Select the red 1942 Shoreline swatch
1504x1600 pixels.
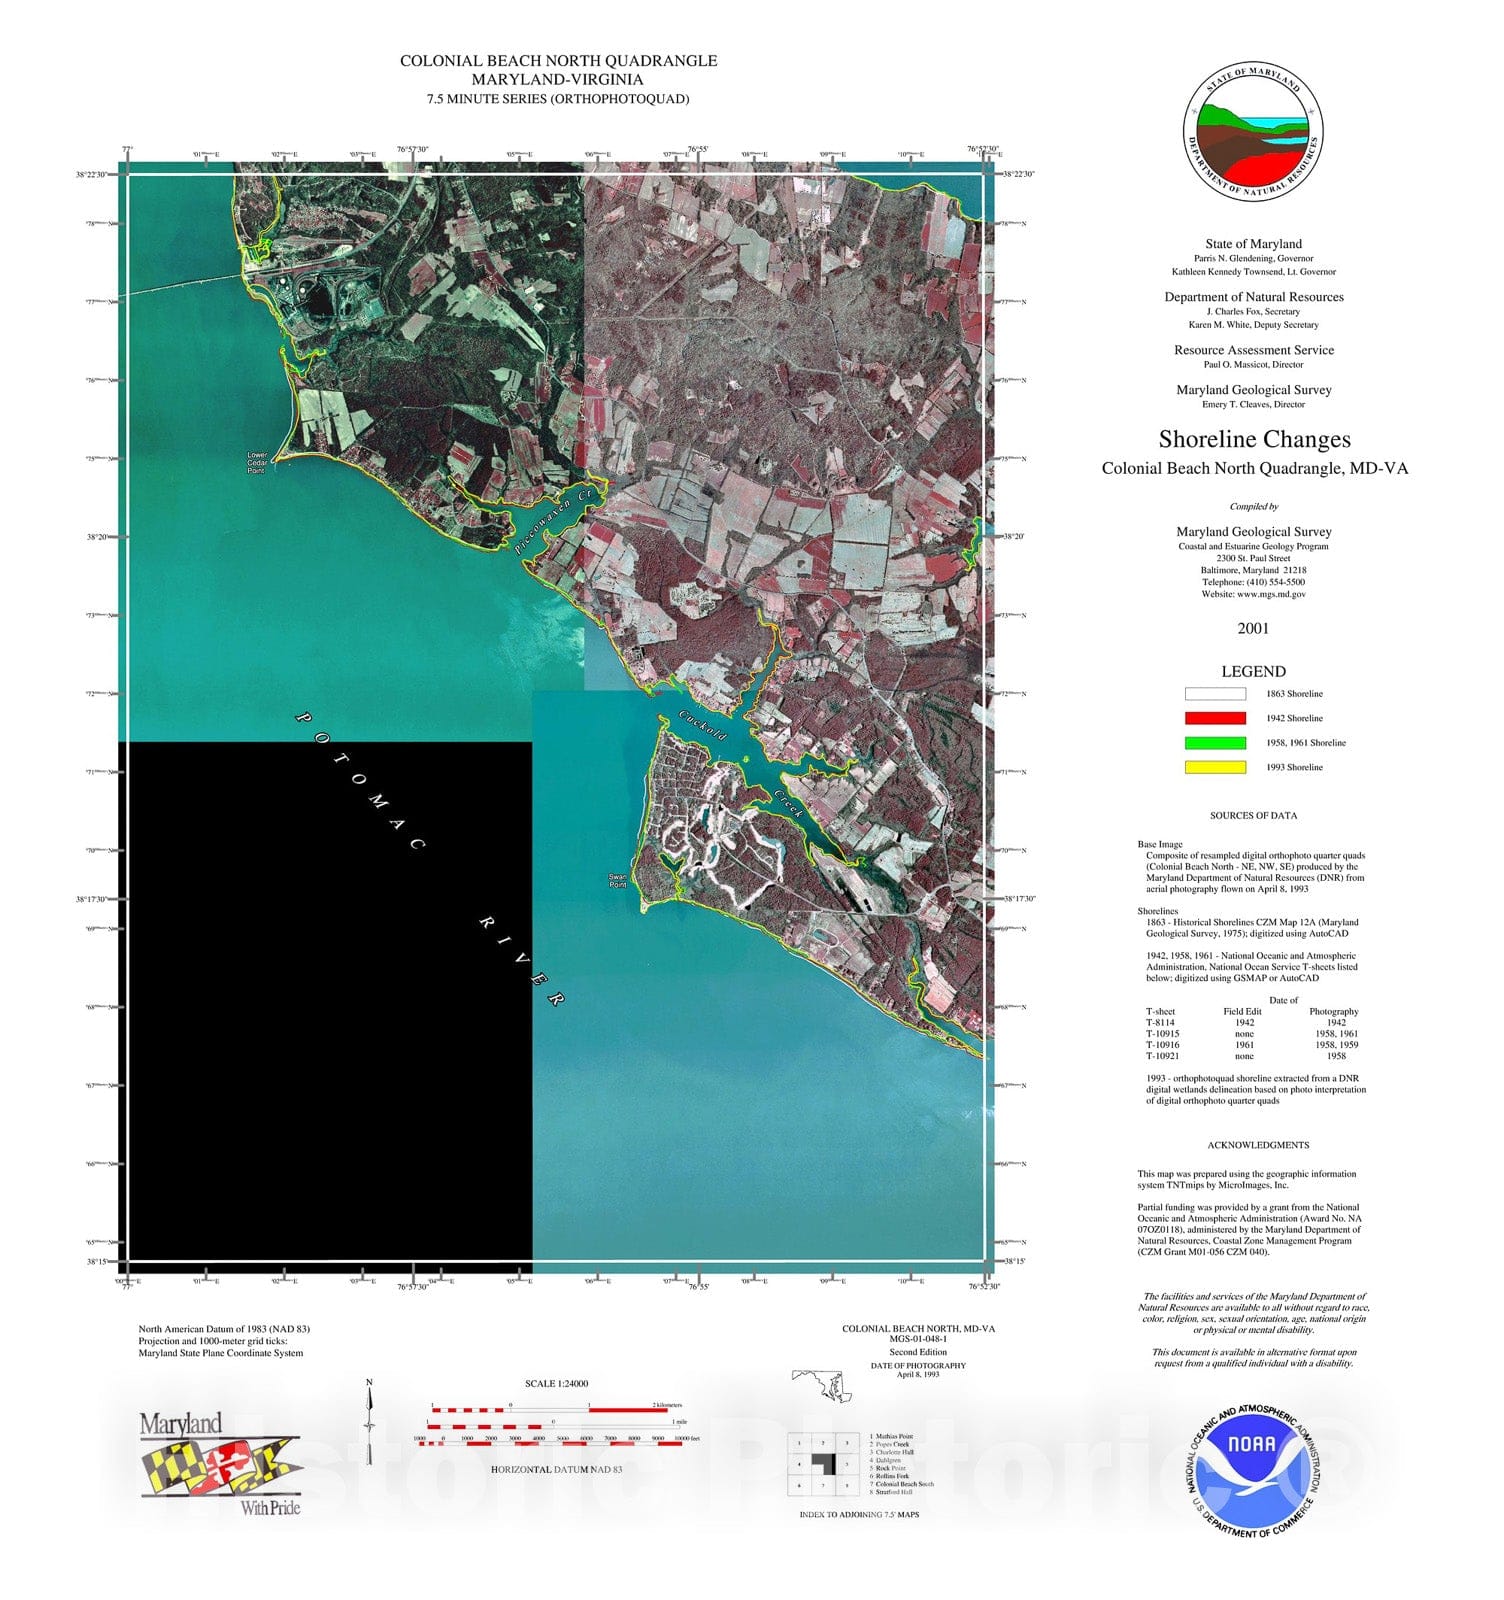1215,718
